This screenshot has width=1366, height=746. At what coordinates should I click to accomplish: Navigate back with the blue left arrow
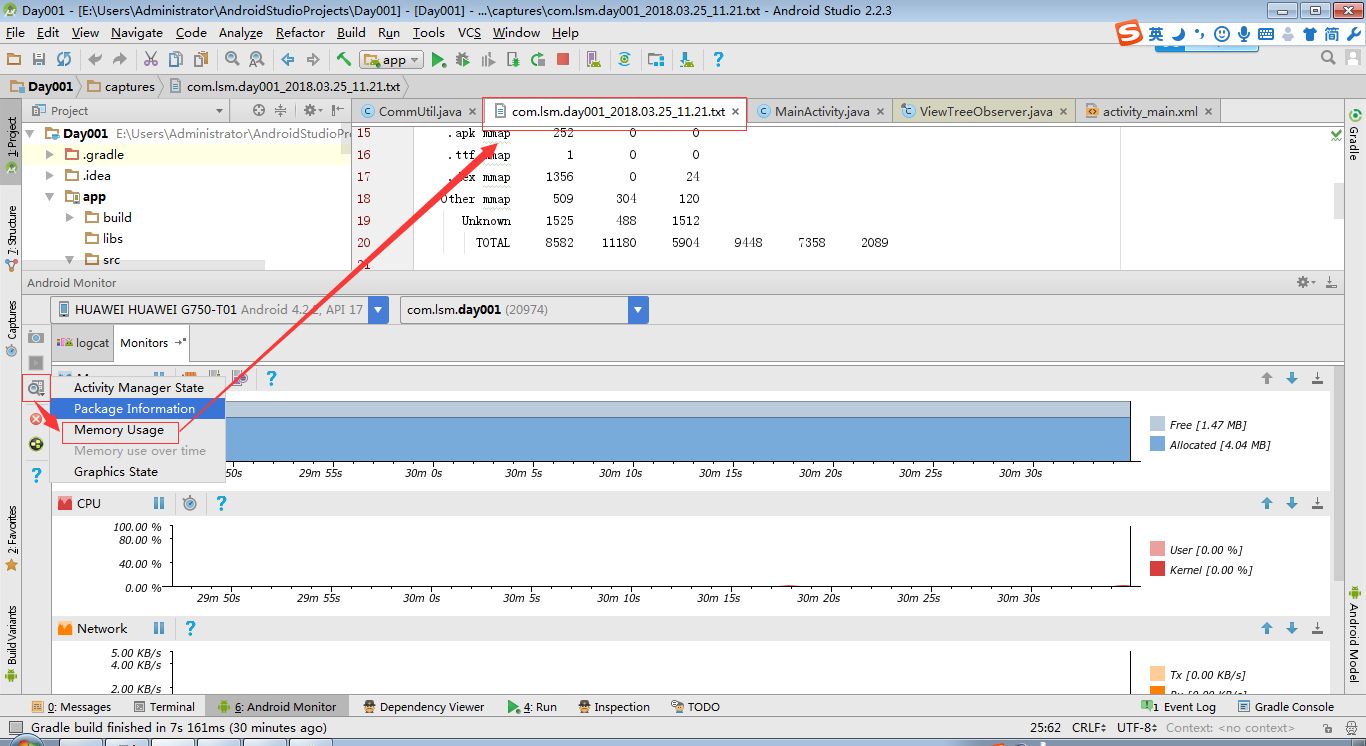tap(288, 60)
